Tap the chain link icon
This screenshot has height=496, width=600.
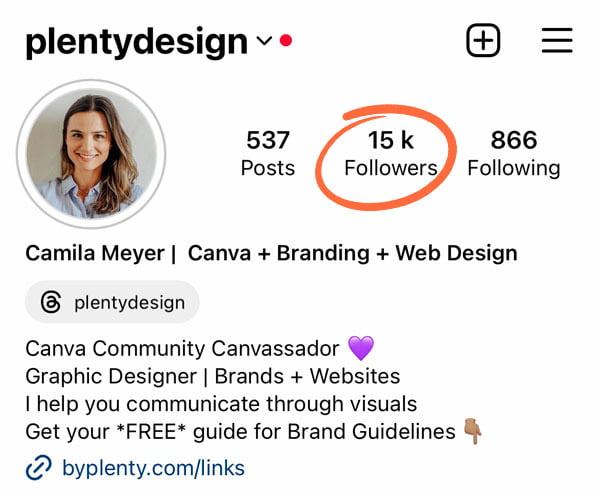(38, 468)
